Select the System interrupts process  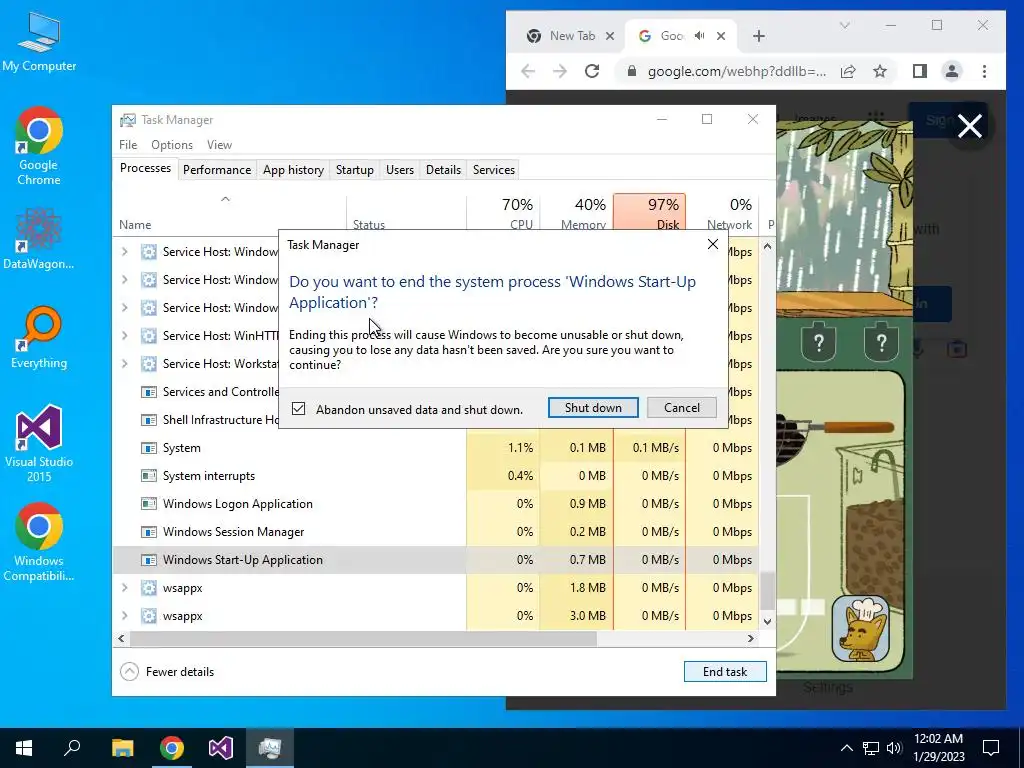coord(209,476)
